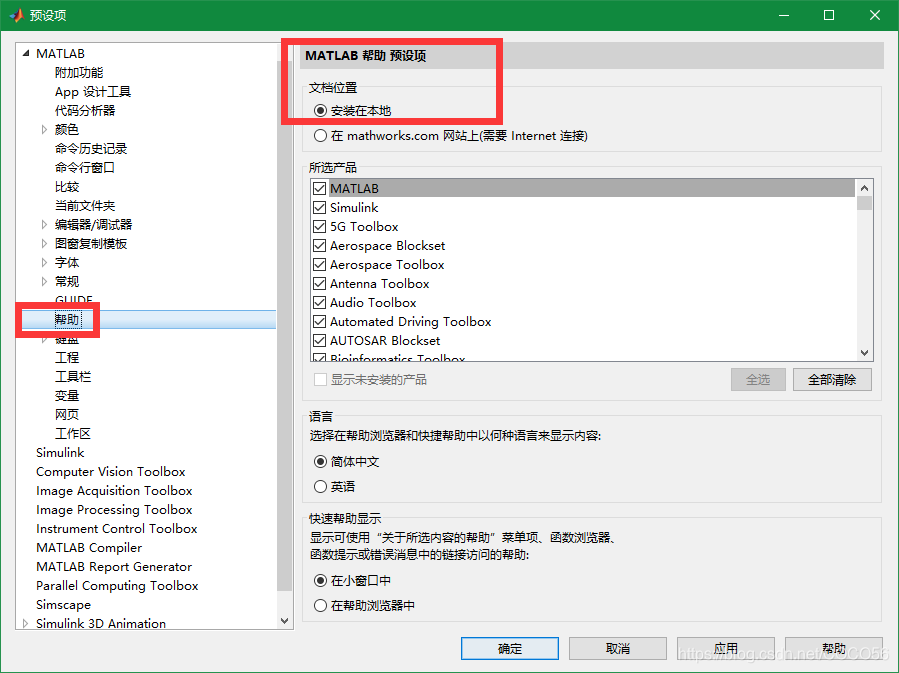899x673 pixels.
Task: Select 安装在本地 documentation location
Action: tap(320, 111)
